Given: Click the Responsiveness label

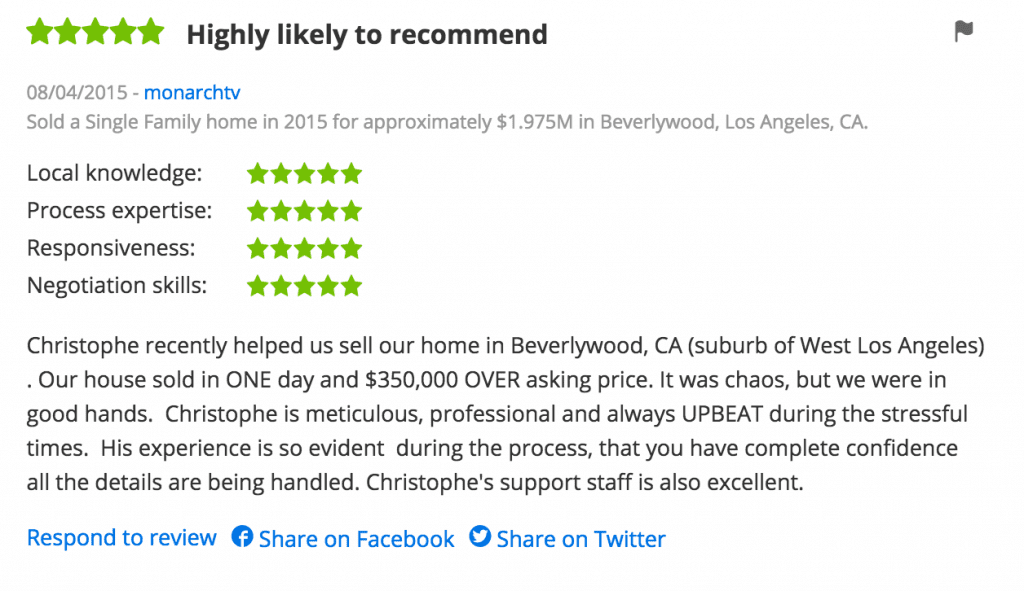Looking at the screenshot, I should pos(110,248).
